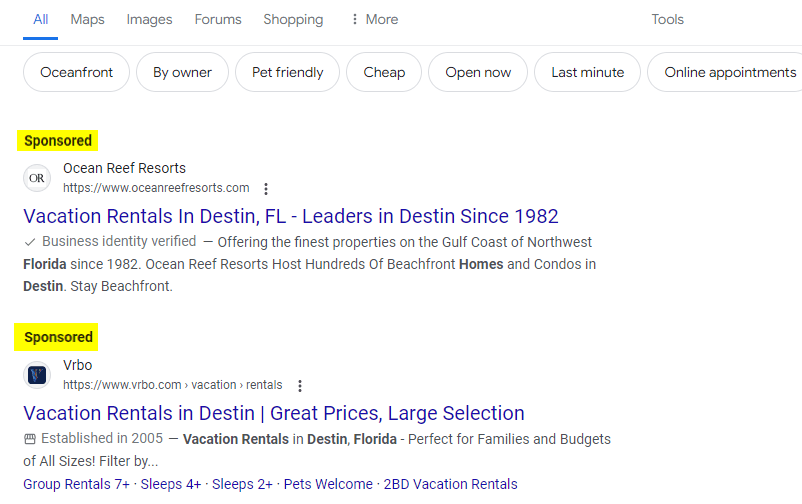This screenshot has width=802, height=504.
Task: Apply the Online appointments filter chip
Action: 726,72
